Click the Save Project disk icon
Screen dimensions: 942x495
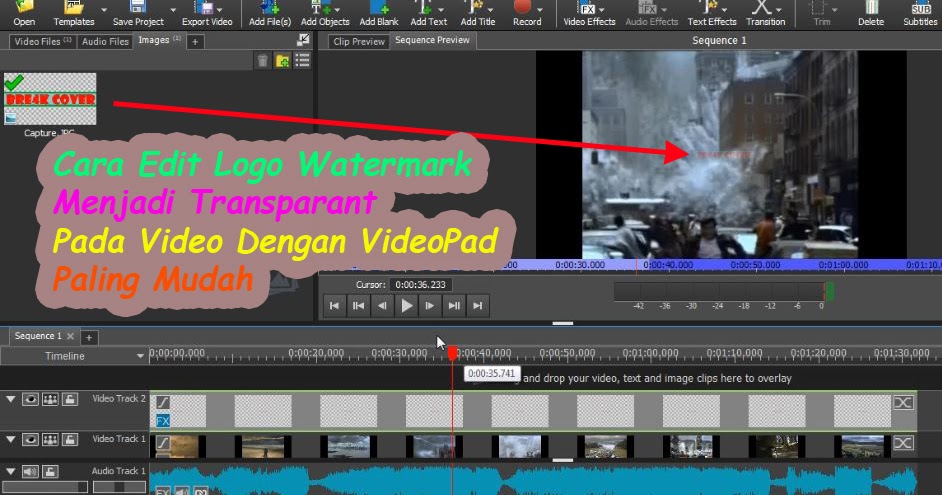click(x=138, y=7)
